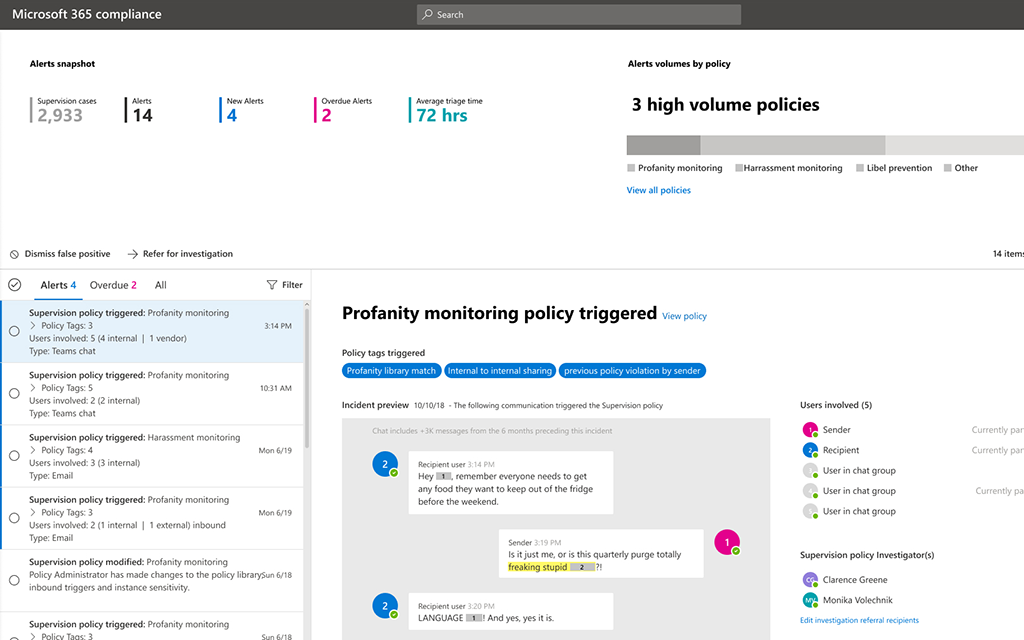Click the Filter funnel icon
The height and width of the screenshot is (640, 1024).
(272, 285)
